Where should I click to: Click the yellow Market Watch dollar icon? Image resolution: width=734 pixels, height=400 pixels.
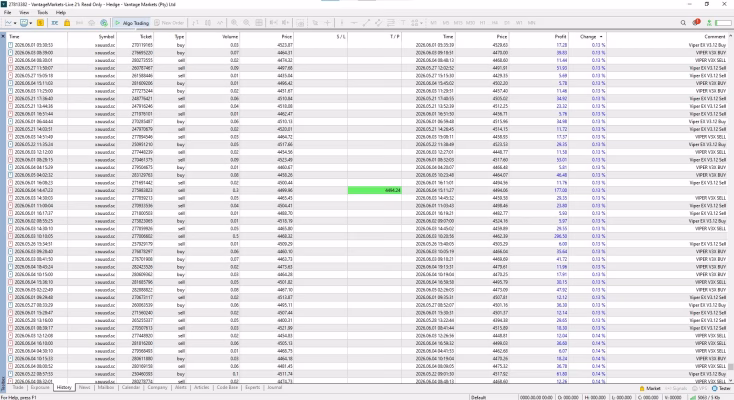(x=41, y=22)
